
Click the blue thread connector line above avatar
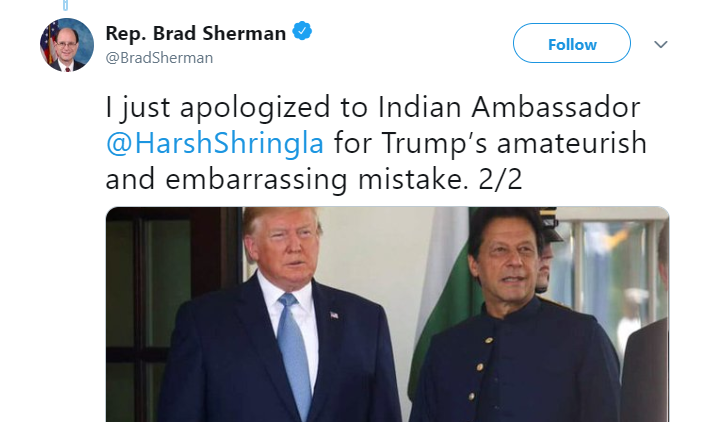(65, 5)
